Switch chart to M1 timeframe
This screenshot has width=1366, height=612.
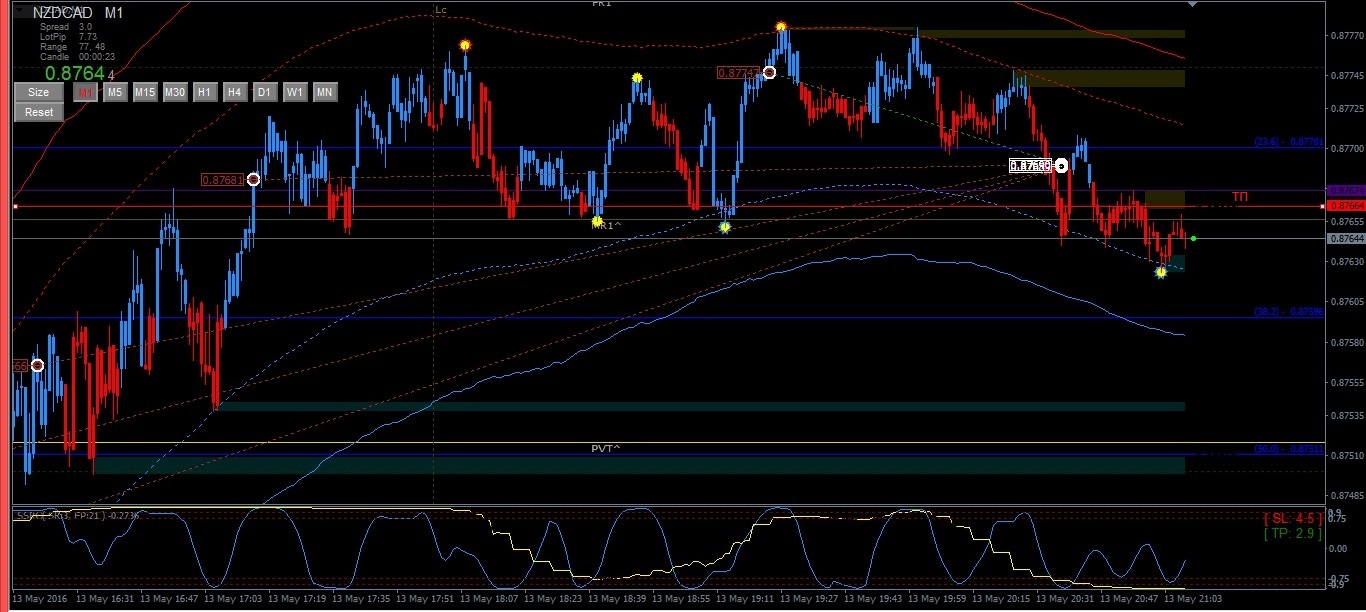86,92
